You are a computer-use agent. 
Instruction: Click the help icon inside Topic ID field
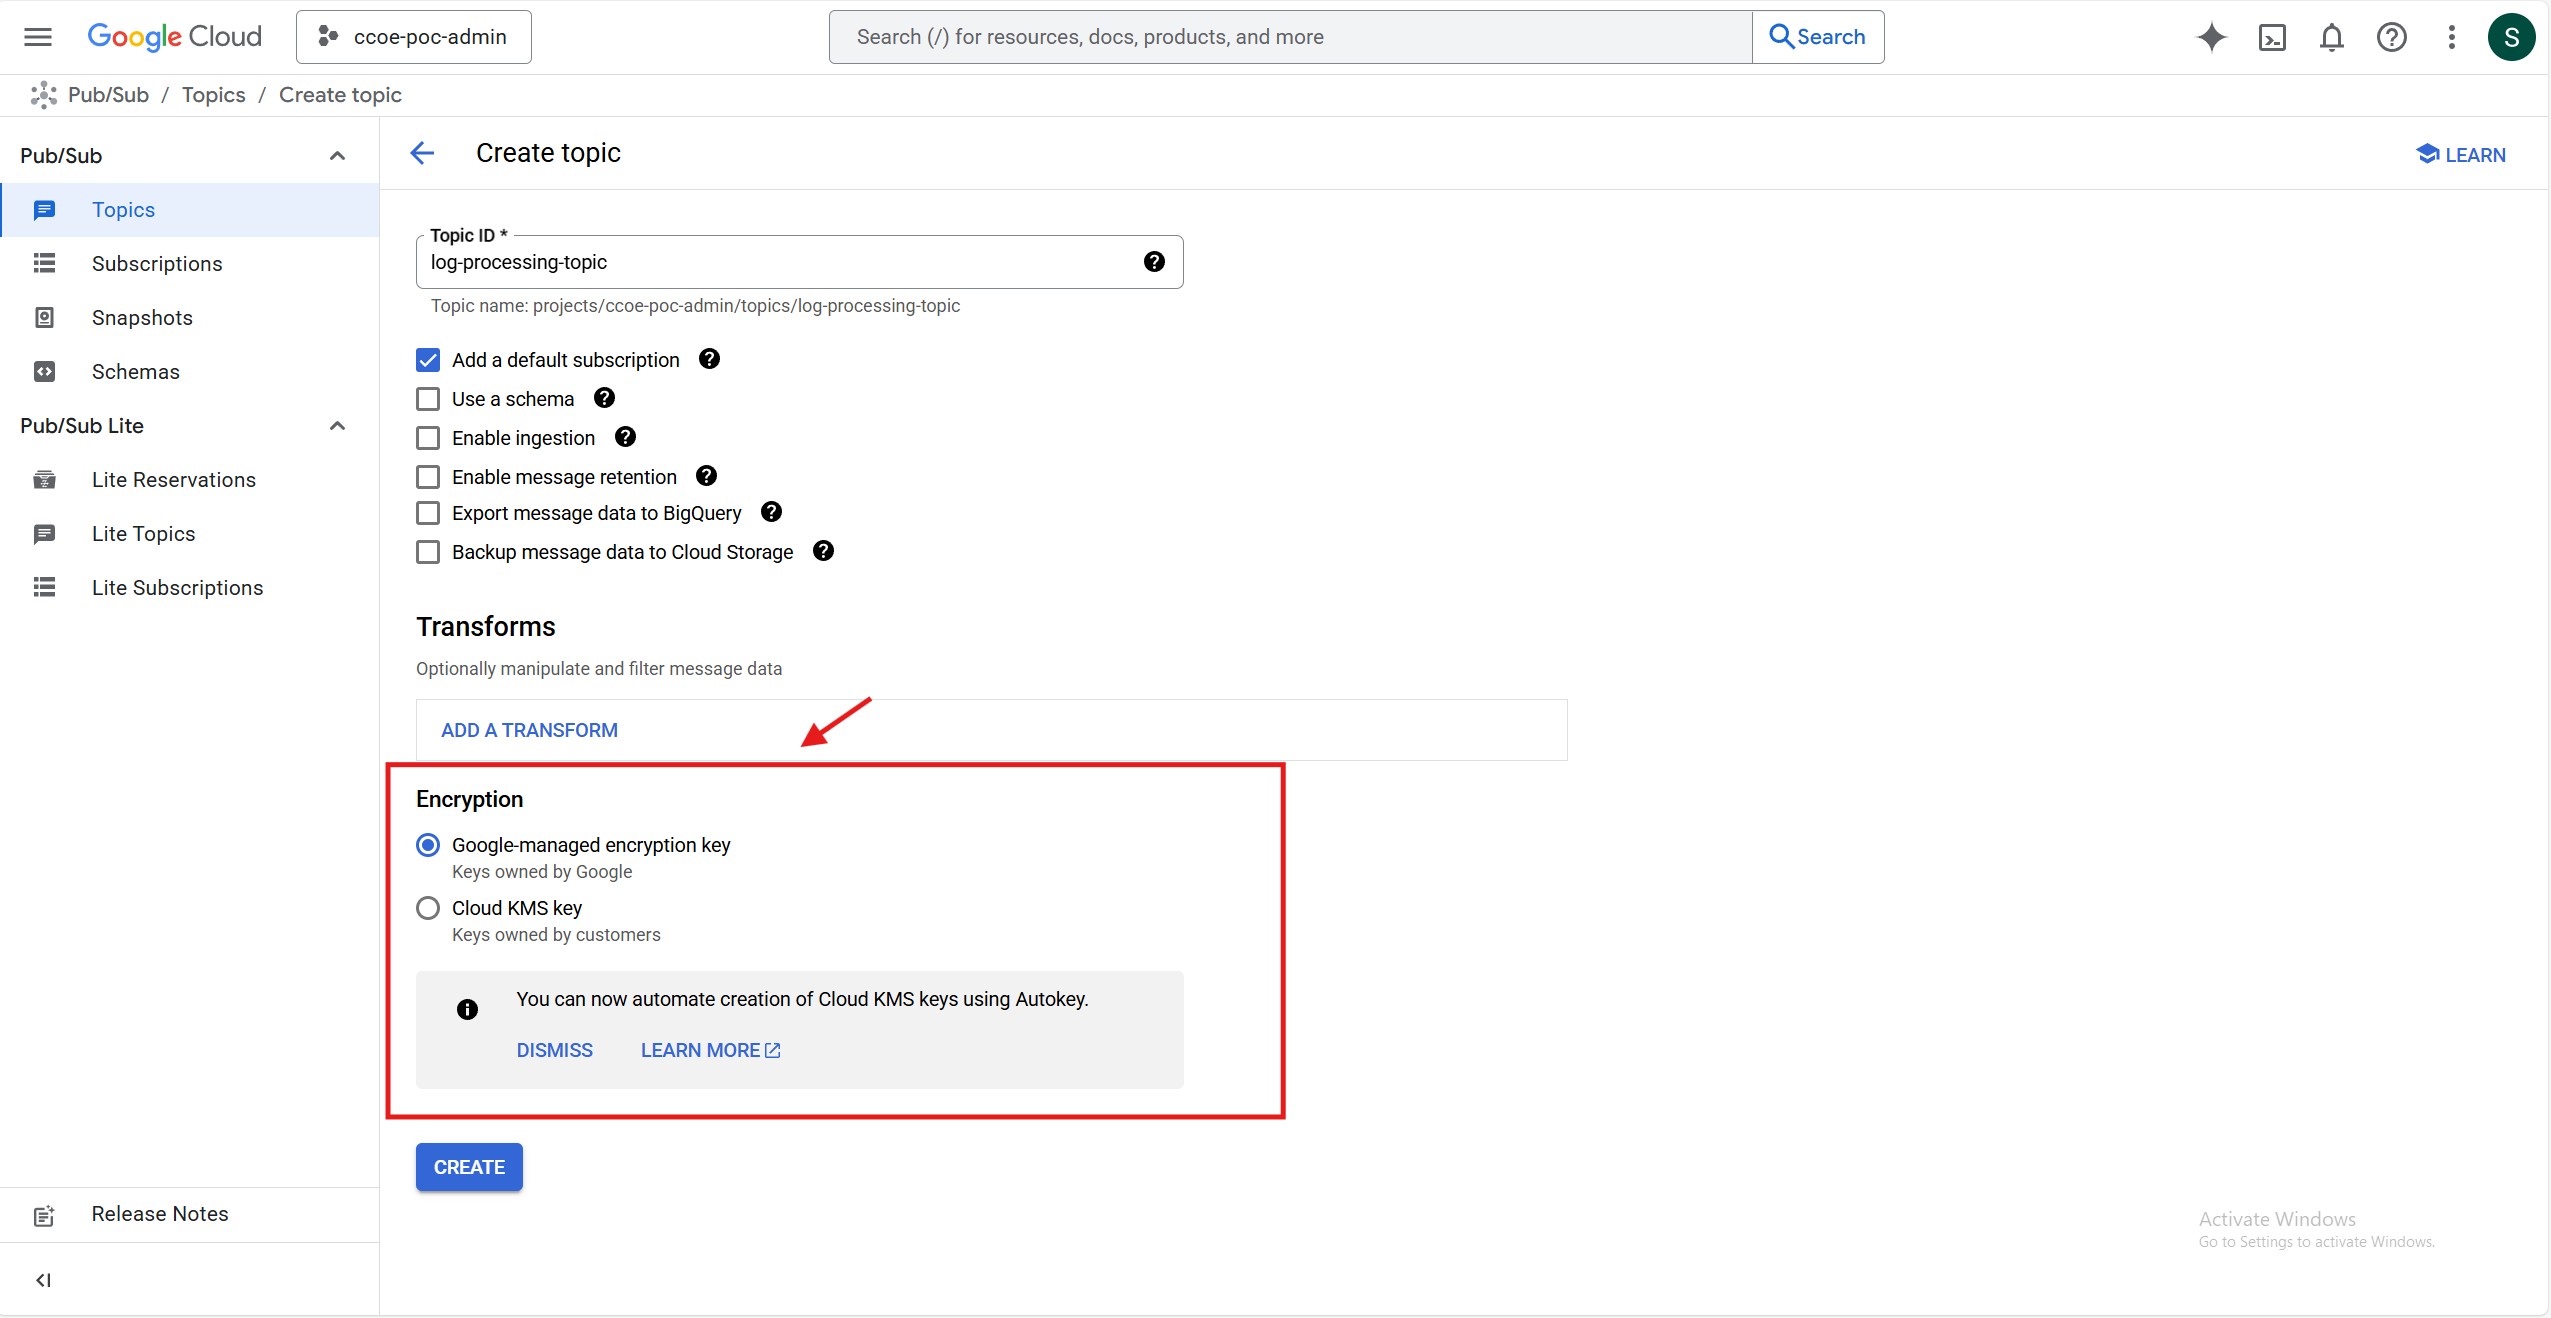pos(1154,262)
